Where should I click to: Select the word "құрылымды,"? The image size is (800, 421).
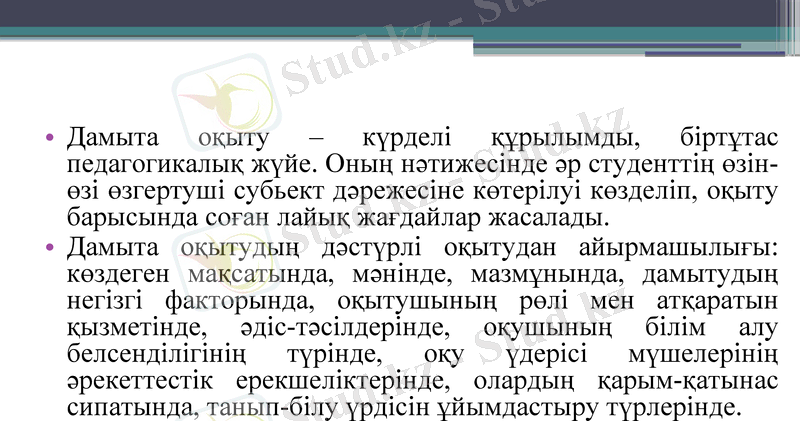click(565, 139)
